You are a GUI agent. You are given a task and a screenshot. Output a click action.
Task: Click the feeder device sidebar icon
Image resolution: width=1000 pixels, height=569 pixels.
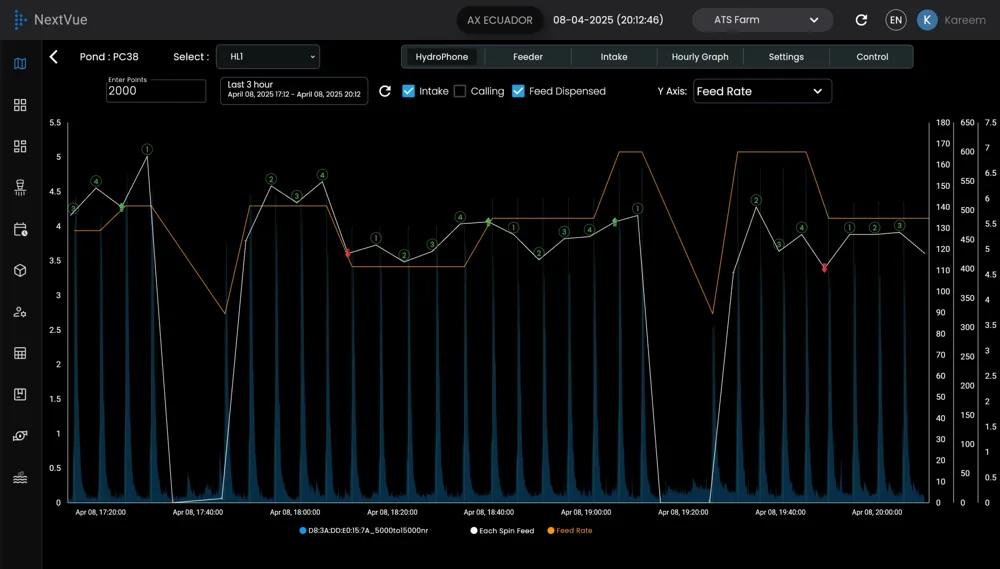coord(20,188)
